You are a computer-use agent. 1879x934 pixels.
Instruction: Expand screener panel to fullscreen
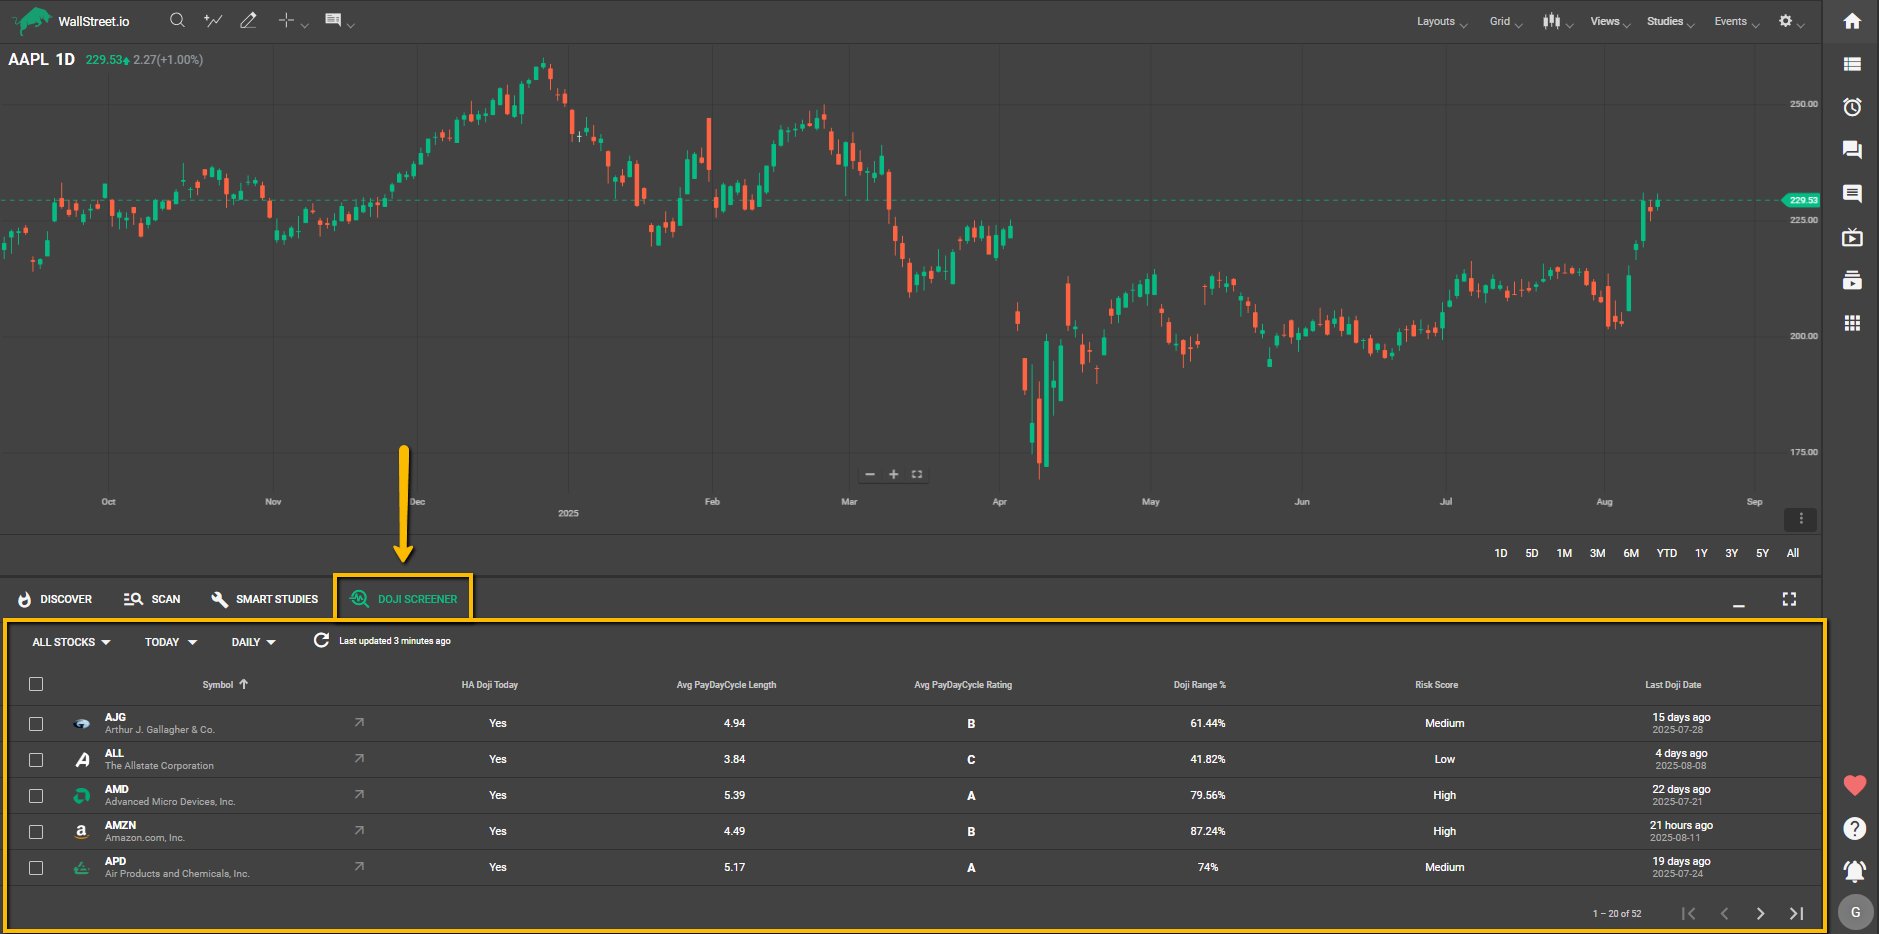[1789, 599]
